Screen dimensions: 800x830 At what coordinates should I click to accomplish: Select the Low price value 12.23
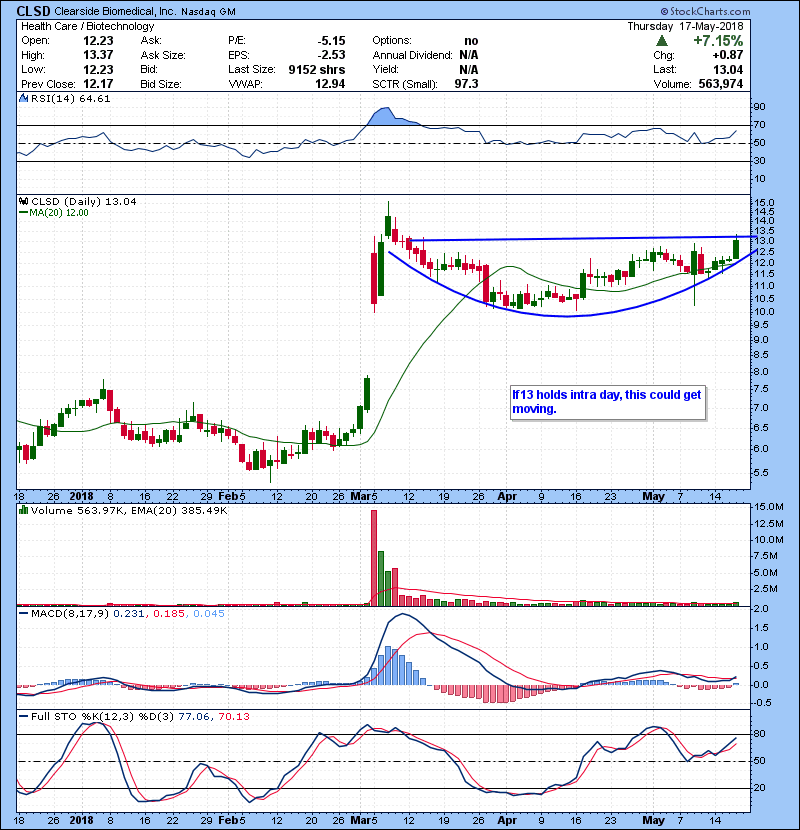(x=98, y=69)
